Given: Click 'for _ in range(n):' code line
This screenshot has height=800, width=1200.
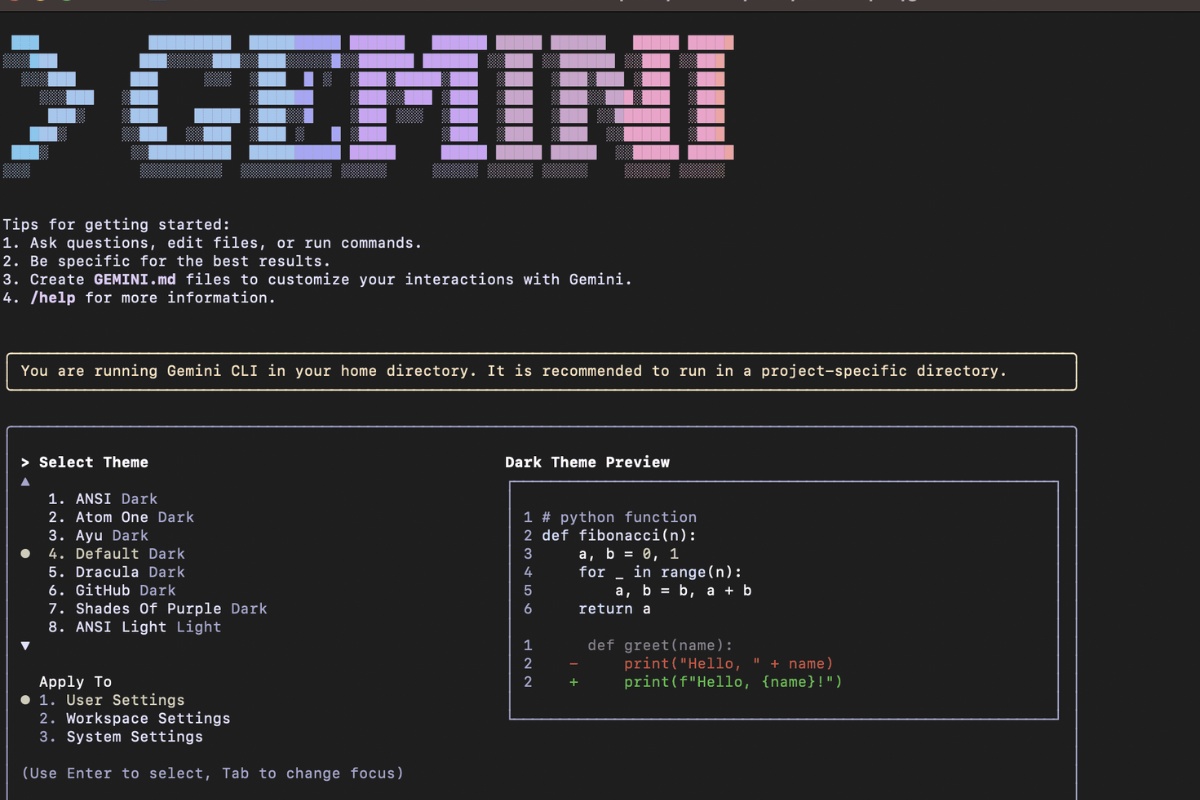Looking at the screenshot, I should pos(660,572).
